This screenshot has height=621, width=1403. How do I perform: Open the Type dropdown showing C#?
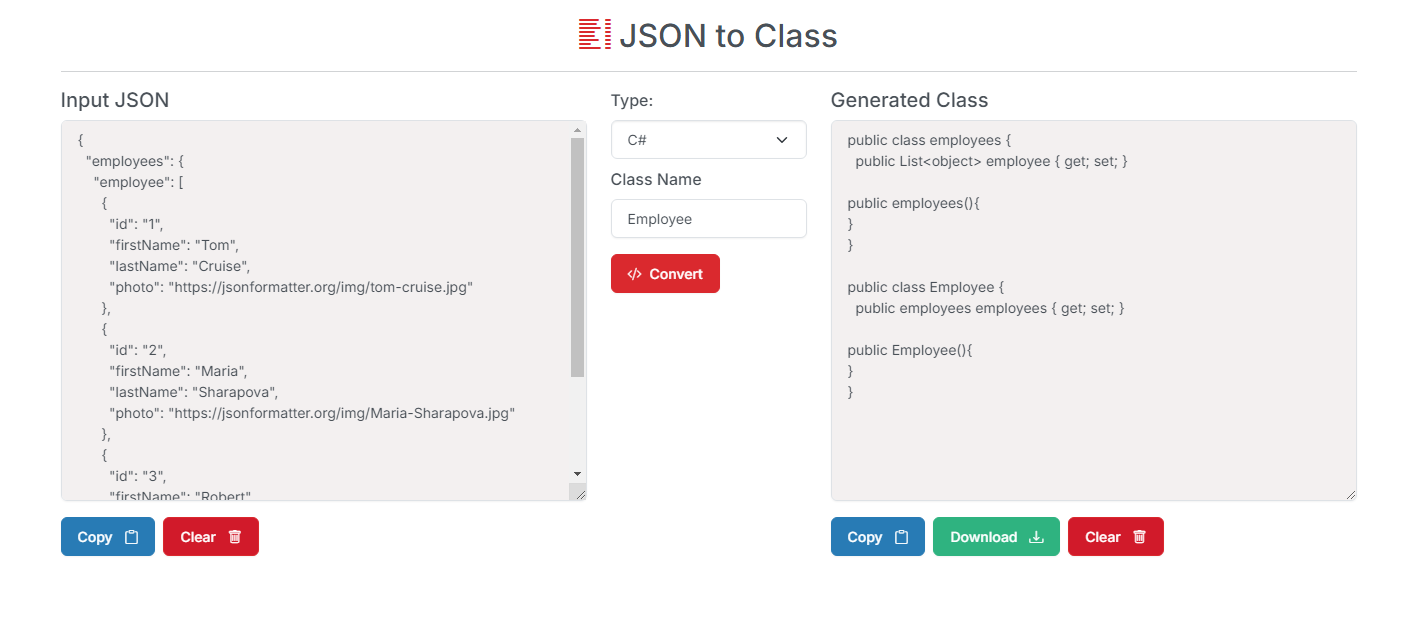[x=708, y=140]
